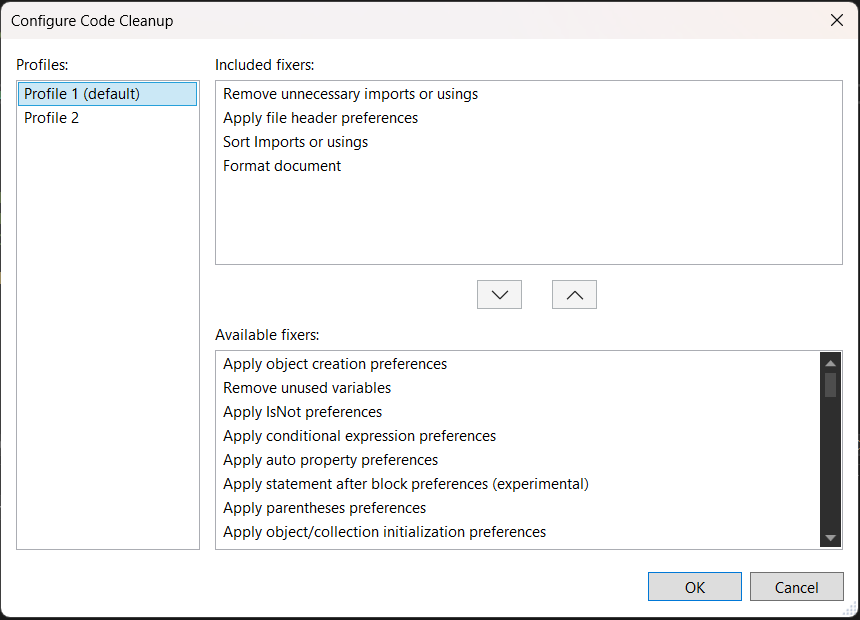Select 'Apply file header preferences' fixer
860x620 pixels.
(320, 117)
